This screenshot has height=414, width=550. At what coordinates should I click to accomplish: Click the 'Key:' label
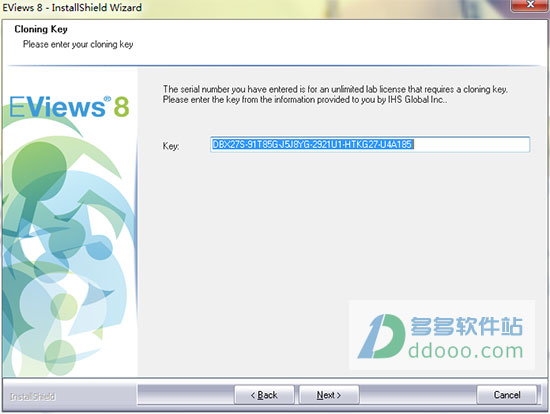(x=171, y=146)
